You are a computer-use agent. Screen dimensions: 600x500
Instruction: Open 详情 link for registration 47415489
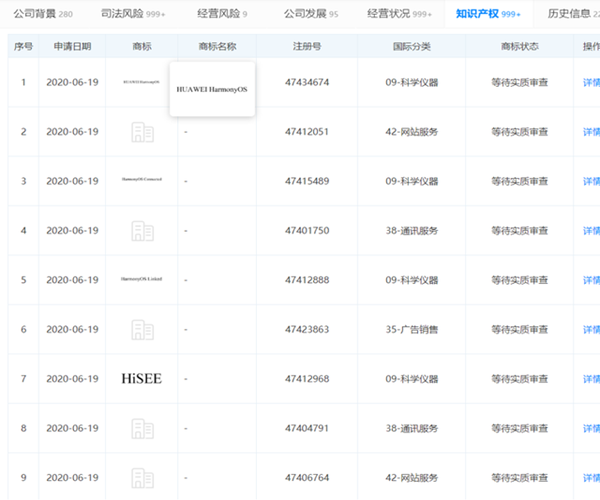(591, 181)
